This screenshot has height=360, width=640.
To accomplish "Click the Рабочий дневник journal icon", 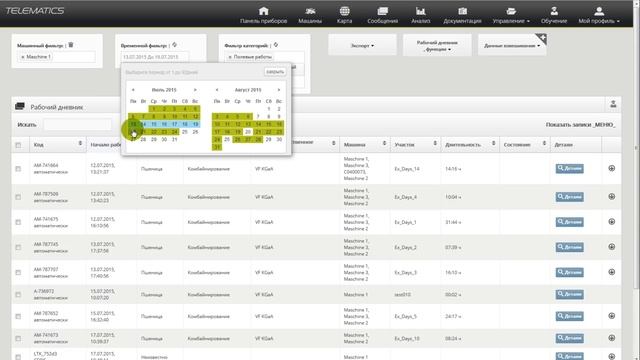I will coord(20,107).
